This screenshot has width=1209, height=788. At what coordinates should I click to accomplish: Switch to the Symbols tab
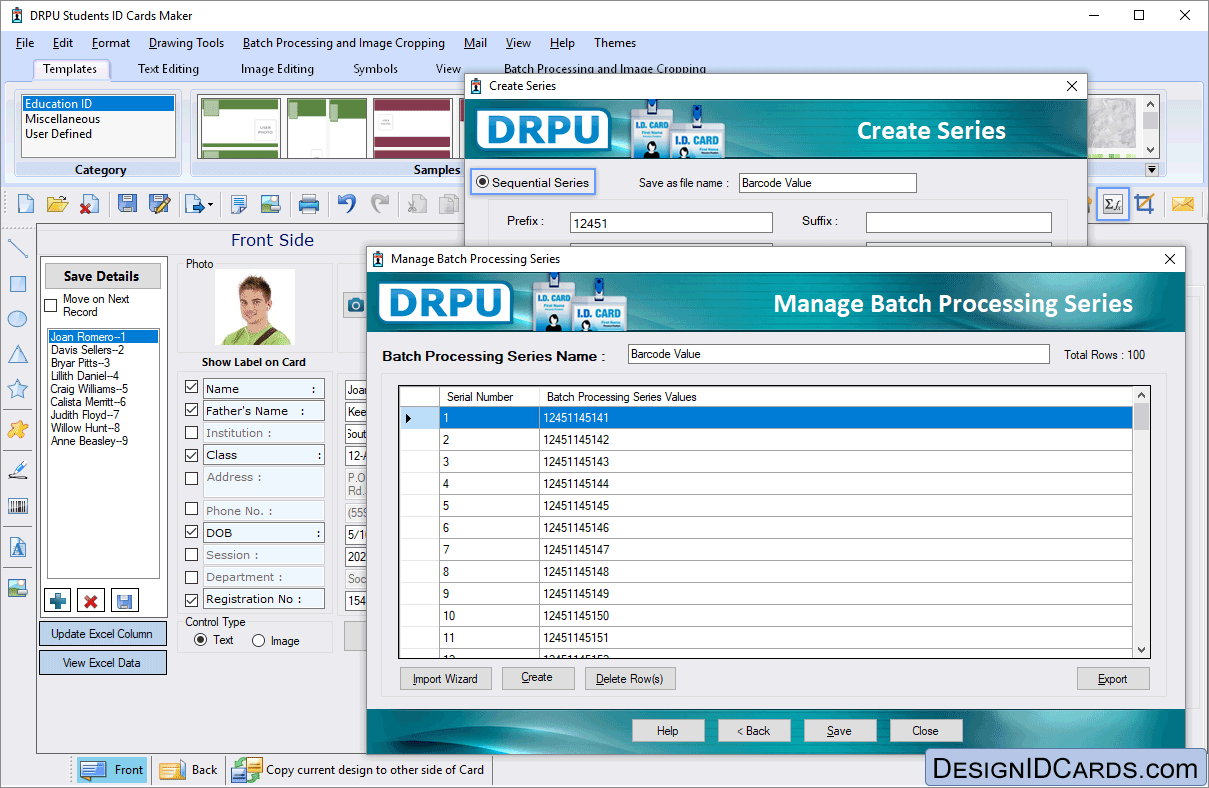(375, 69)
